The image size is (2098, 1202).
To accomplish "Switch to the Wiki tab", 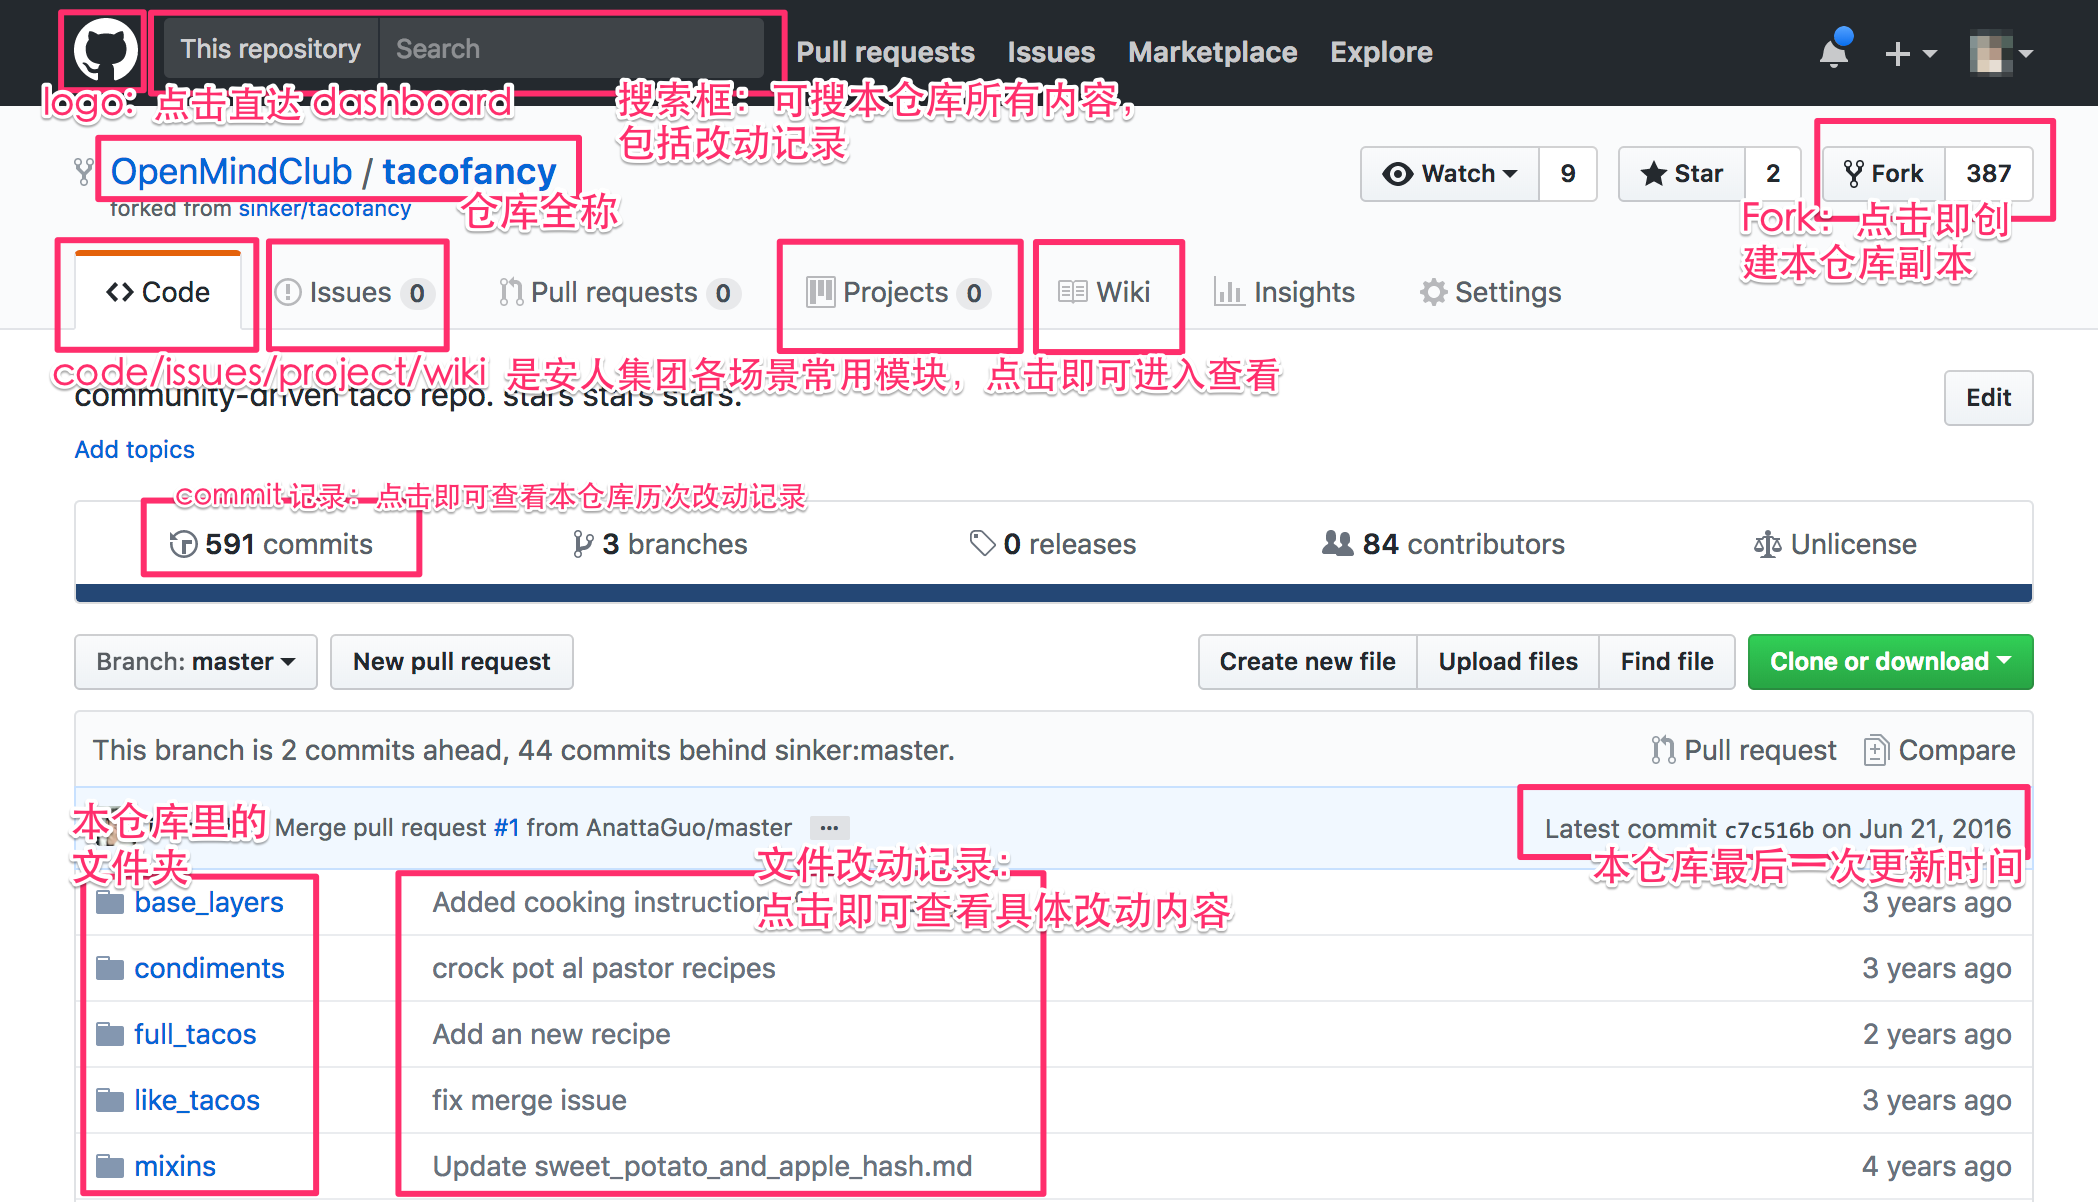I will (1104, 292).
